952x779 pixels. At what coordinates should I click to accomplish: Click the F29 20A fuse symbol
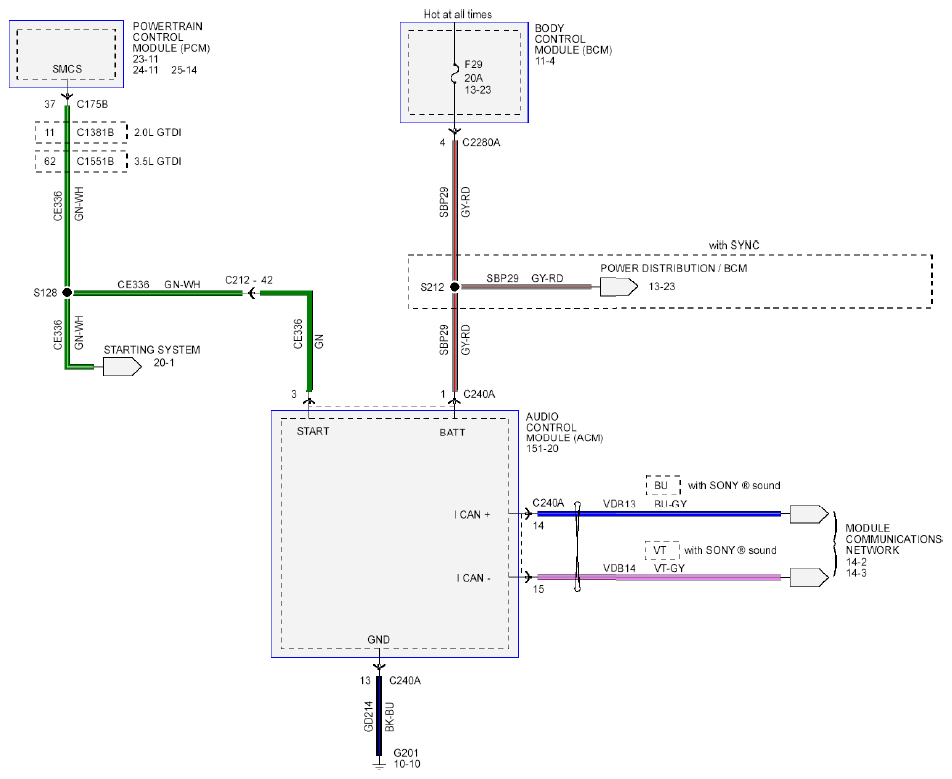[x=455, y=71]
